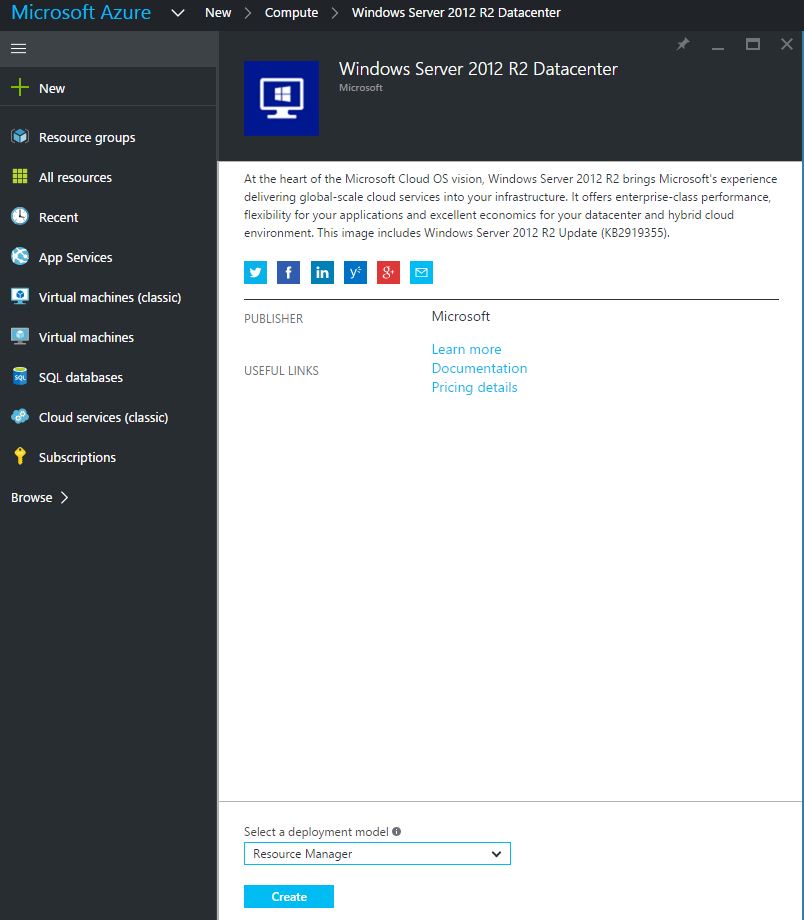This screenshot has width=804, height=920.
Task: Click the App Services globe icon
Action: (x=20, y=256)
